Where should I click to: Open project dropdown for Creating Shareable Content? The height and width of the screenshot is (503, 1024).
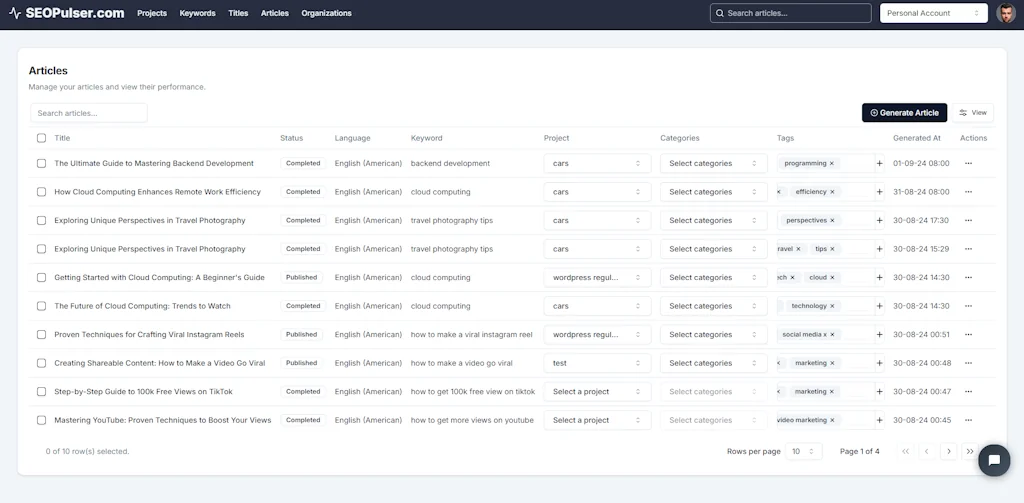pos(596,363)
